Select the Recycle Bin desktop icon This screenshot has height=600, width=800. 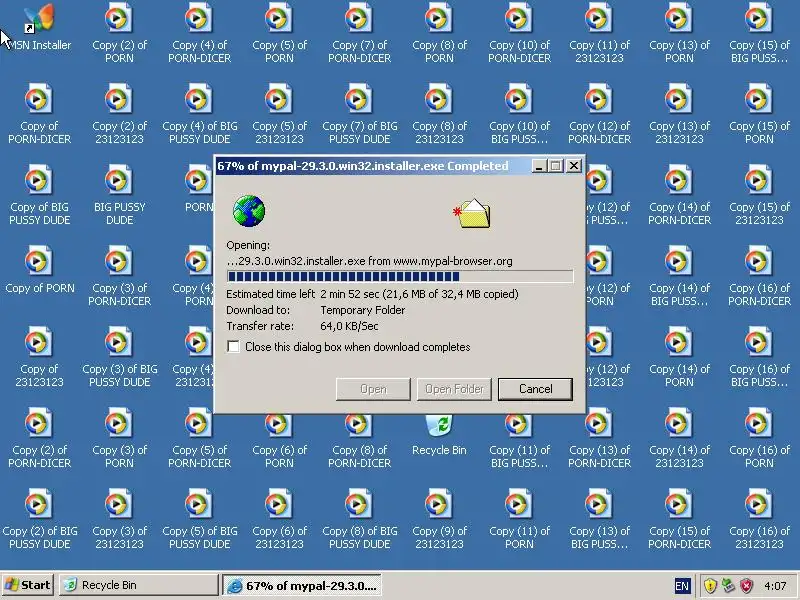coord(439,435)
